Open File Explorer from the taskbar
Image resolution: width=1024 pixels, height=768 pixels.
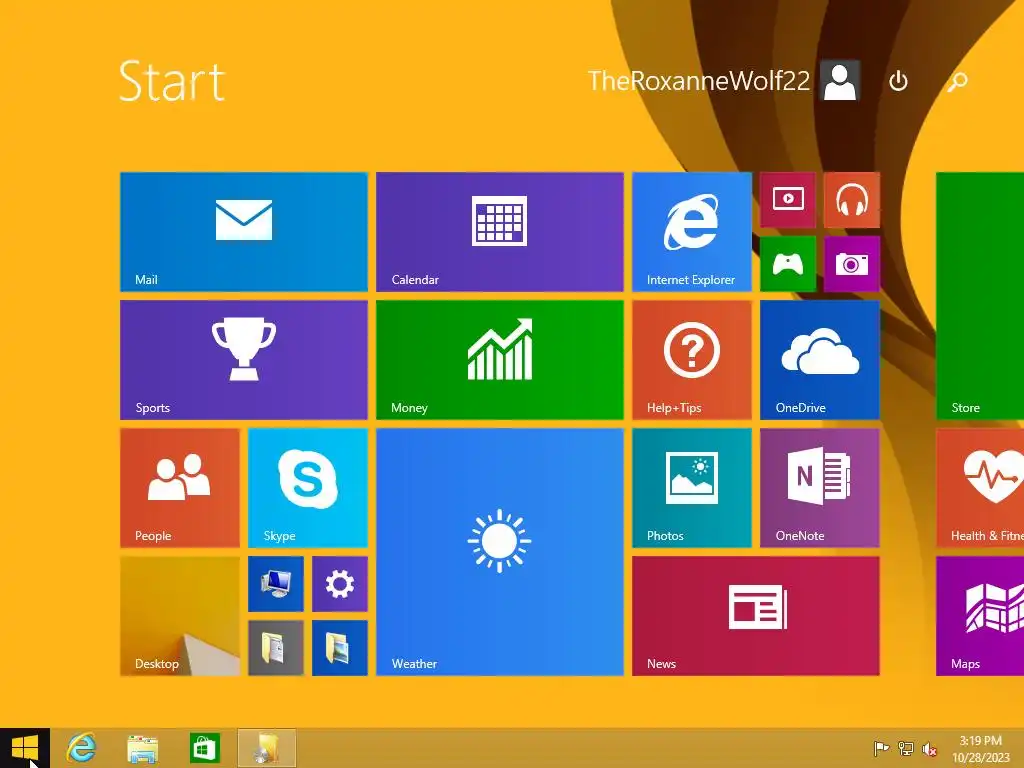(x=142, y=748)
